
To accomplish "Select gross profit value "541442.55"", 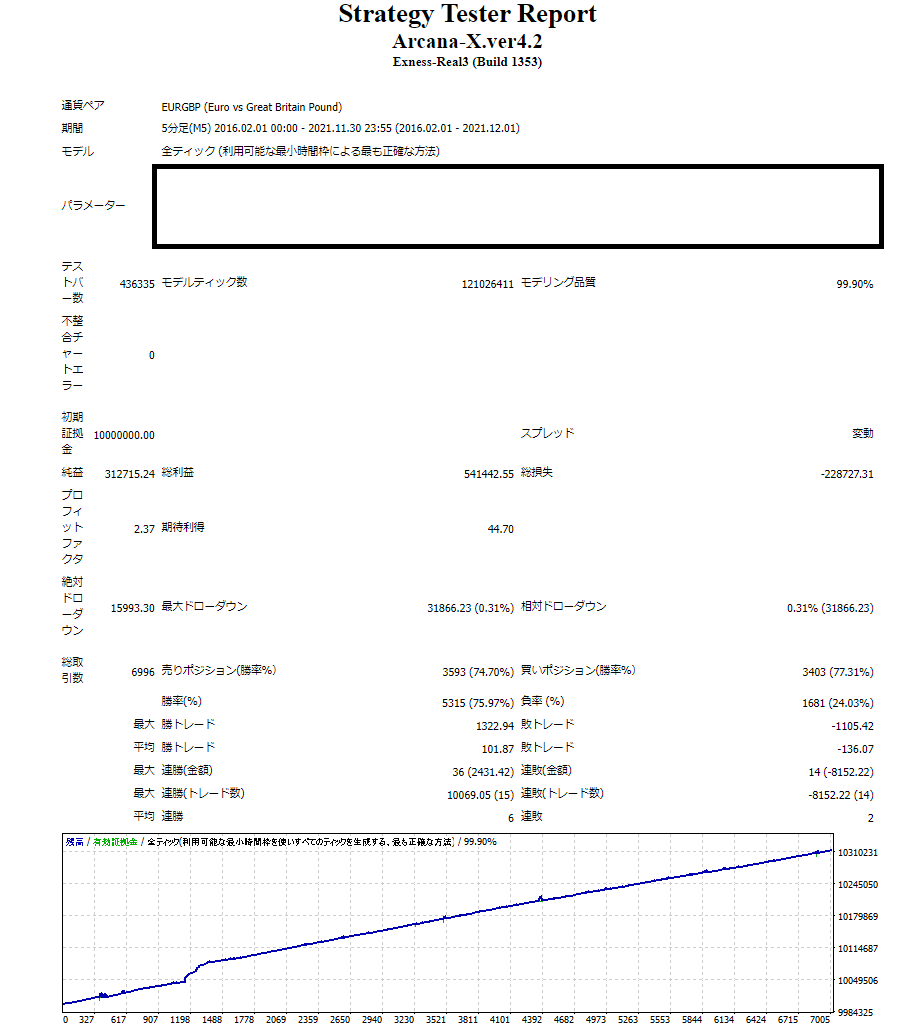I will coord(489,474).
